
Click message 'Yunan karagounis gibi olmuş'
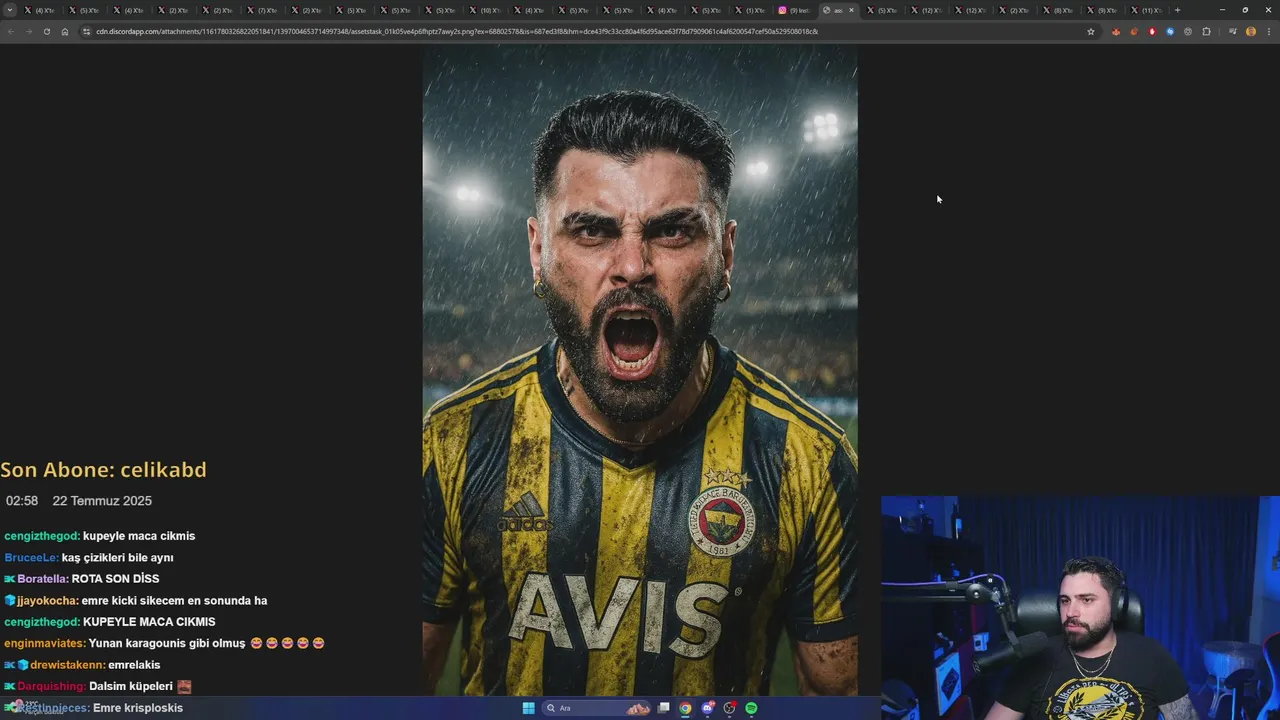pyautogui.click(x=167, y=643)
